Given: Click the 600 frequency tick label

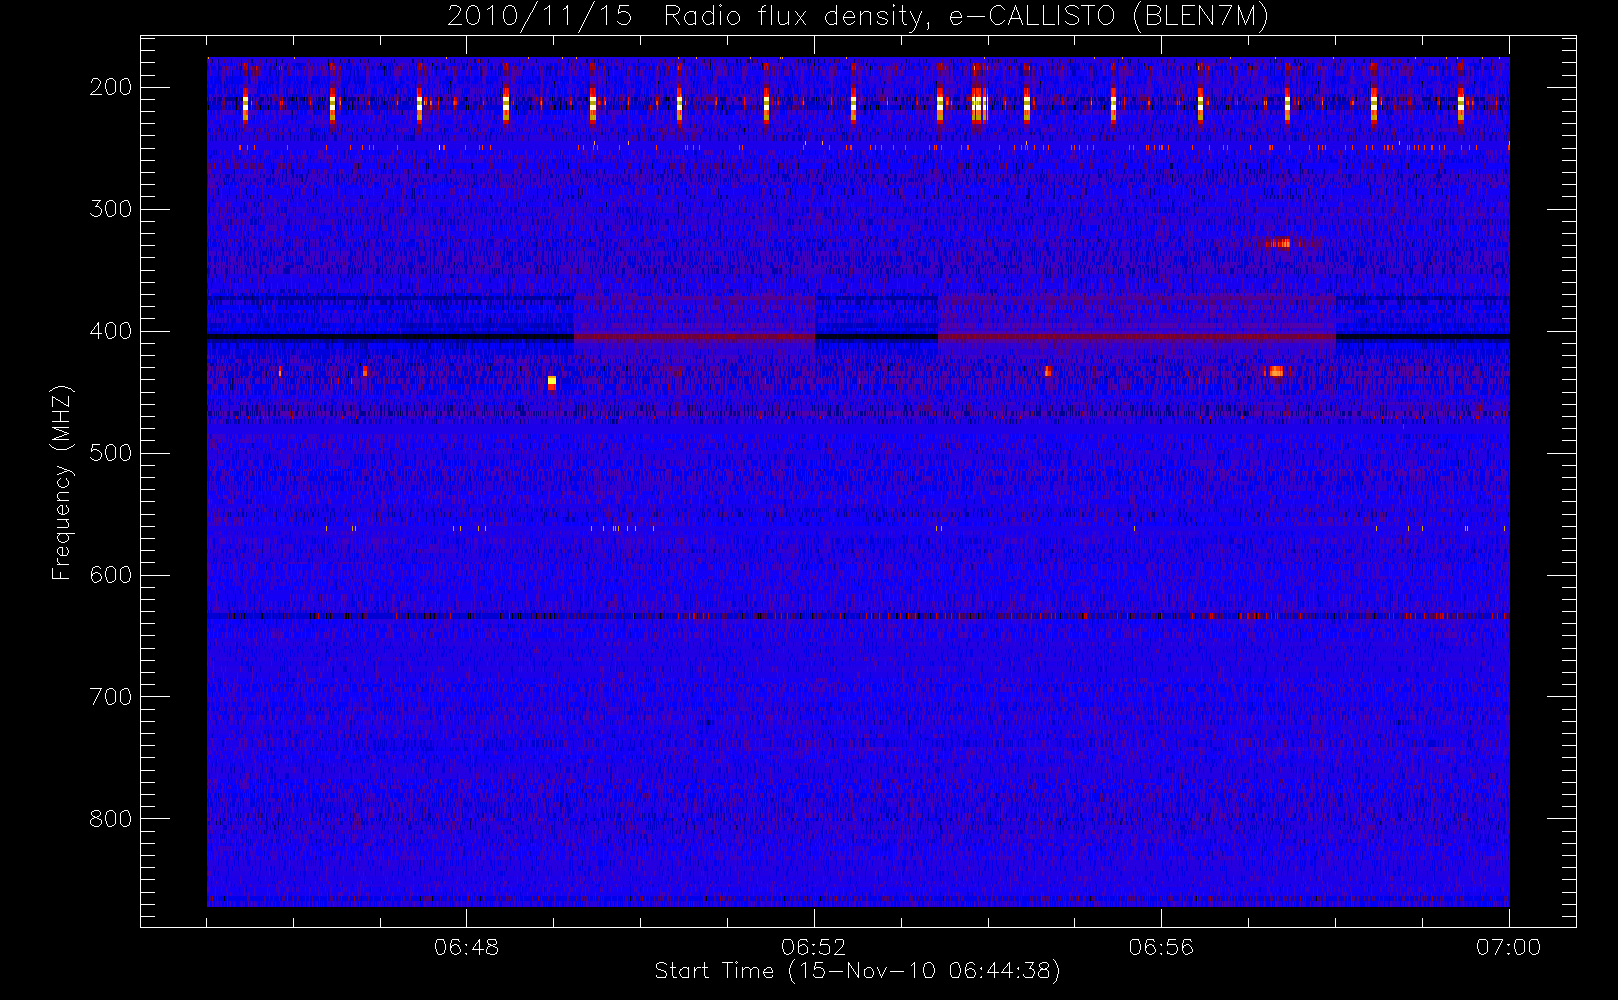Looking at the screenshot, I should (x=111, y=575).
